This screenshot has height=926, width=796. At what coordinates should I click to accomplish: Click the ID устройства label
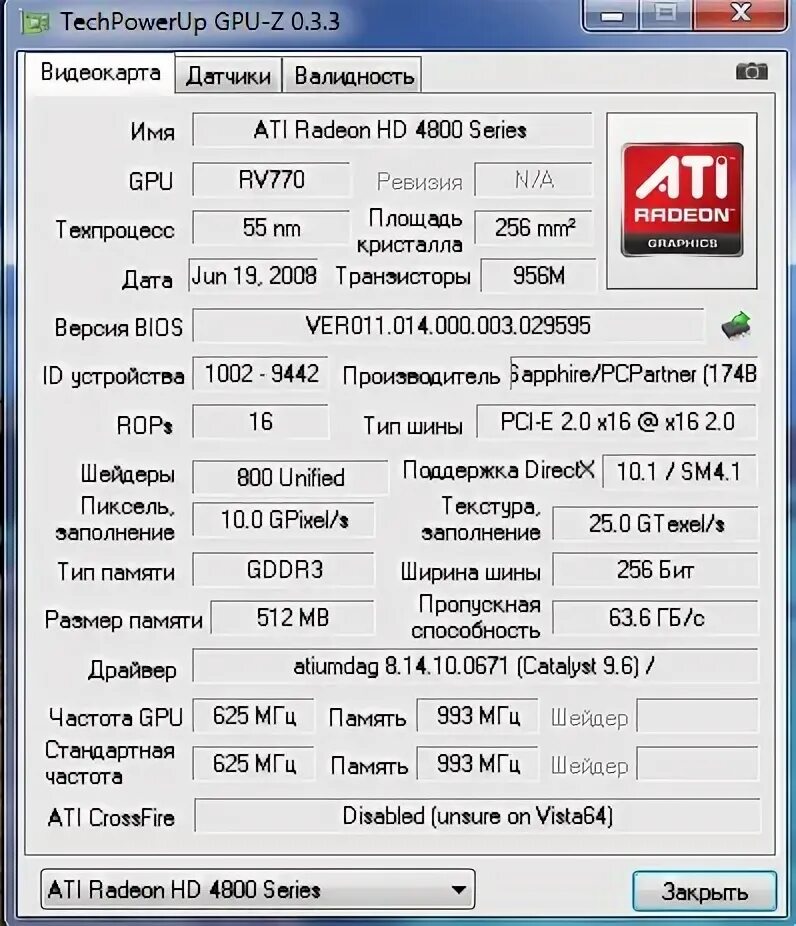point(113,376)
